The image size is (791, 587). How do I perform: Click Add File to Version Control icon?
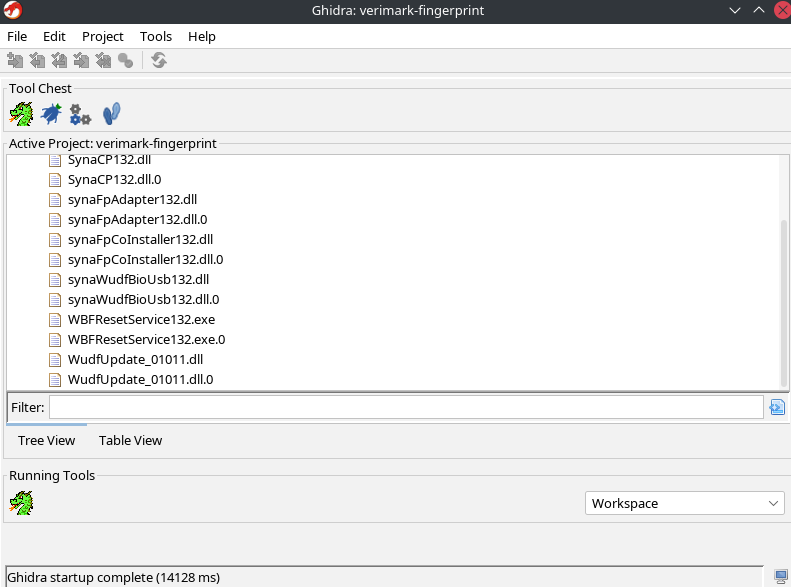tap(15, 61)
